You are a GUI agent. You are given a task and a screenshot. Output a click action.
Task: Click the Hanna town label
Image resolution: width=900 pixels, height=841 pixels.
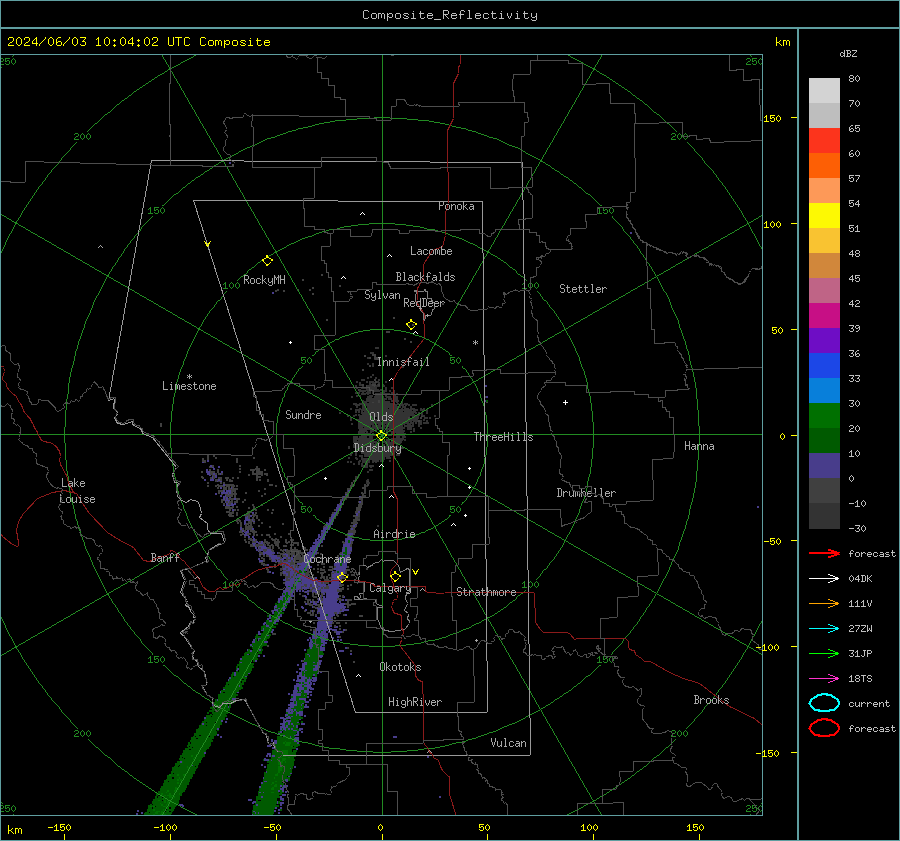(699, 446)
